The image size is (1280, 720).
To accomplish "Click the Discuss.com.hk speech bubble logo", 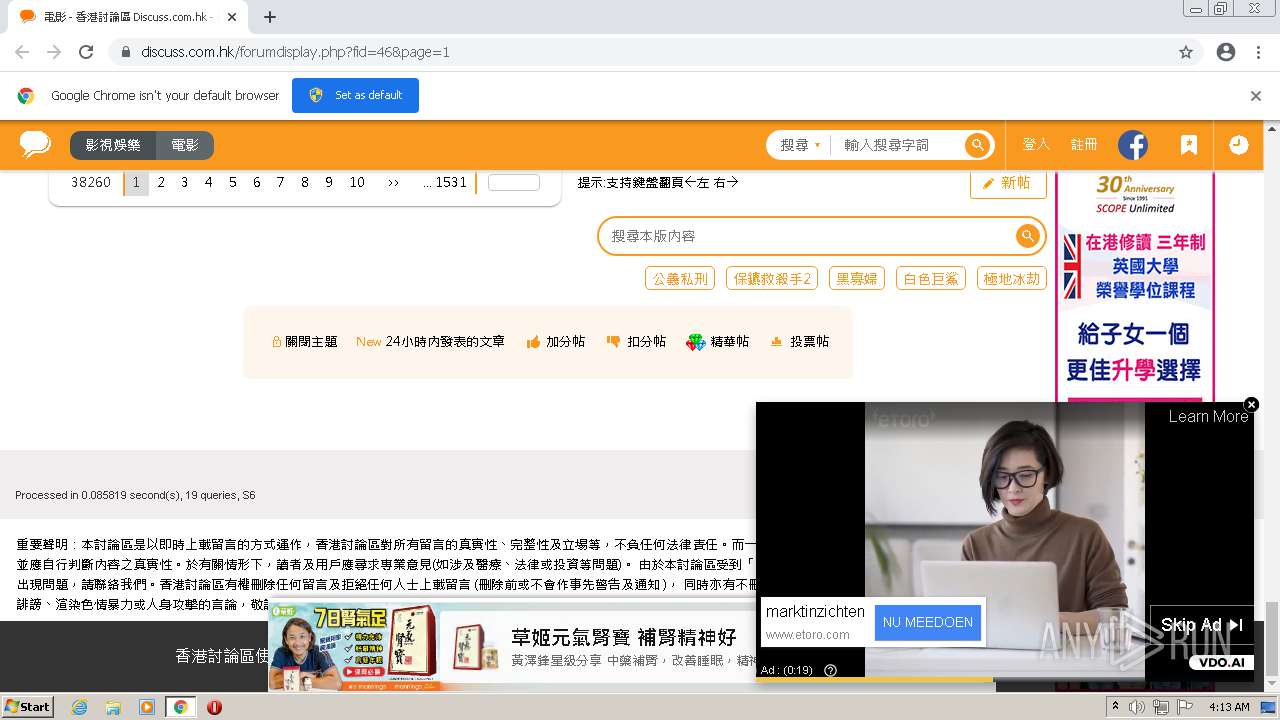I will coord(36,145).
